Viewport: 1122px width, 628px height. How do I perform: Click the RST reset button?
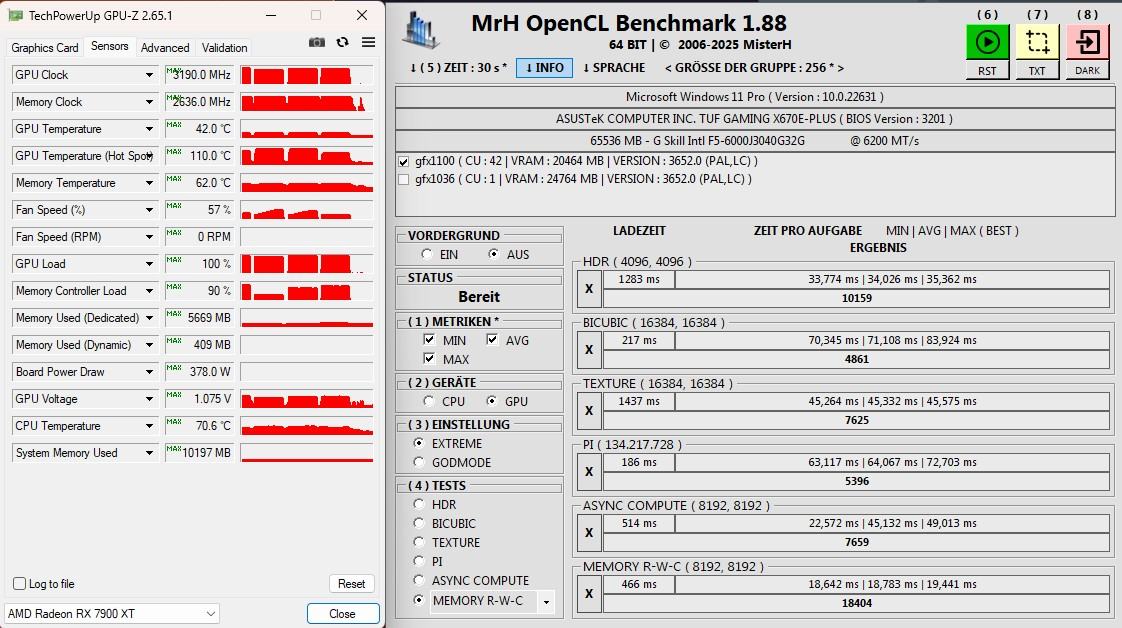[x=987, y=70]
